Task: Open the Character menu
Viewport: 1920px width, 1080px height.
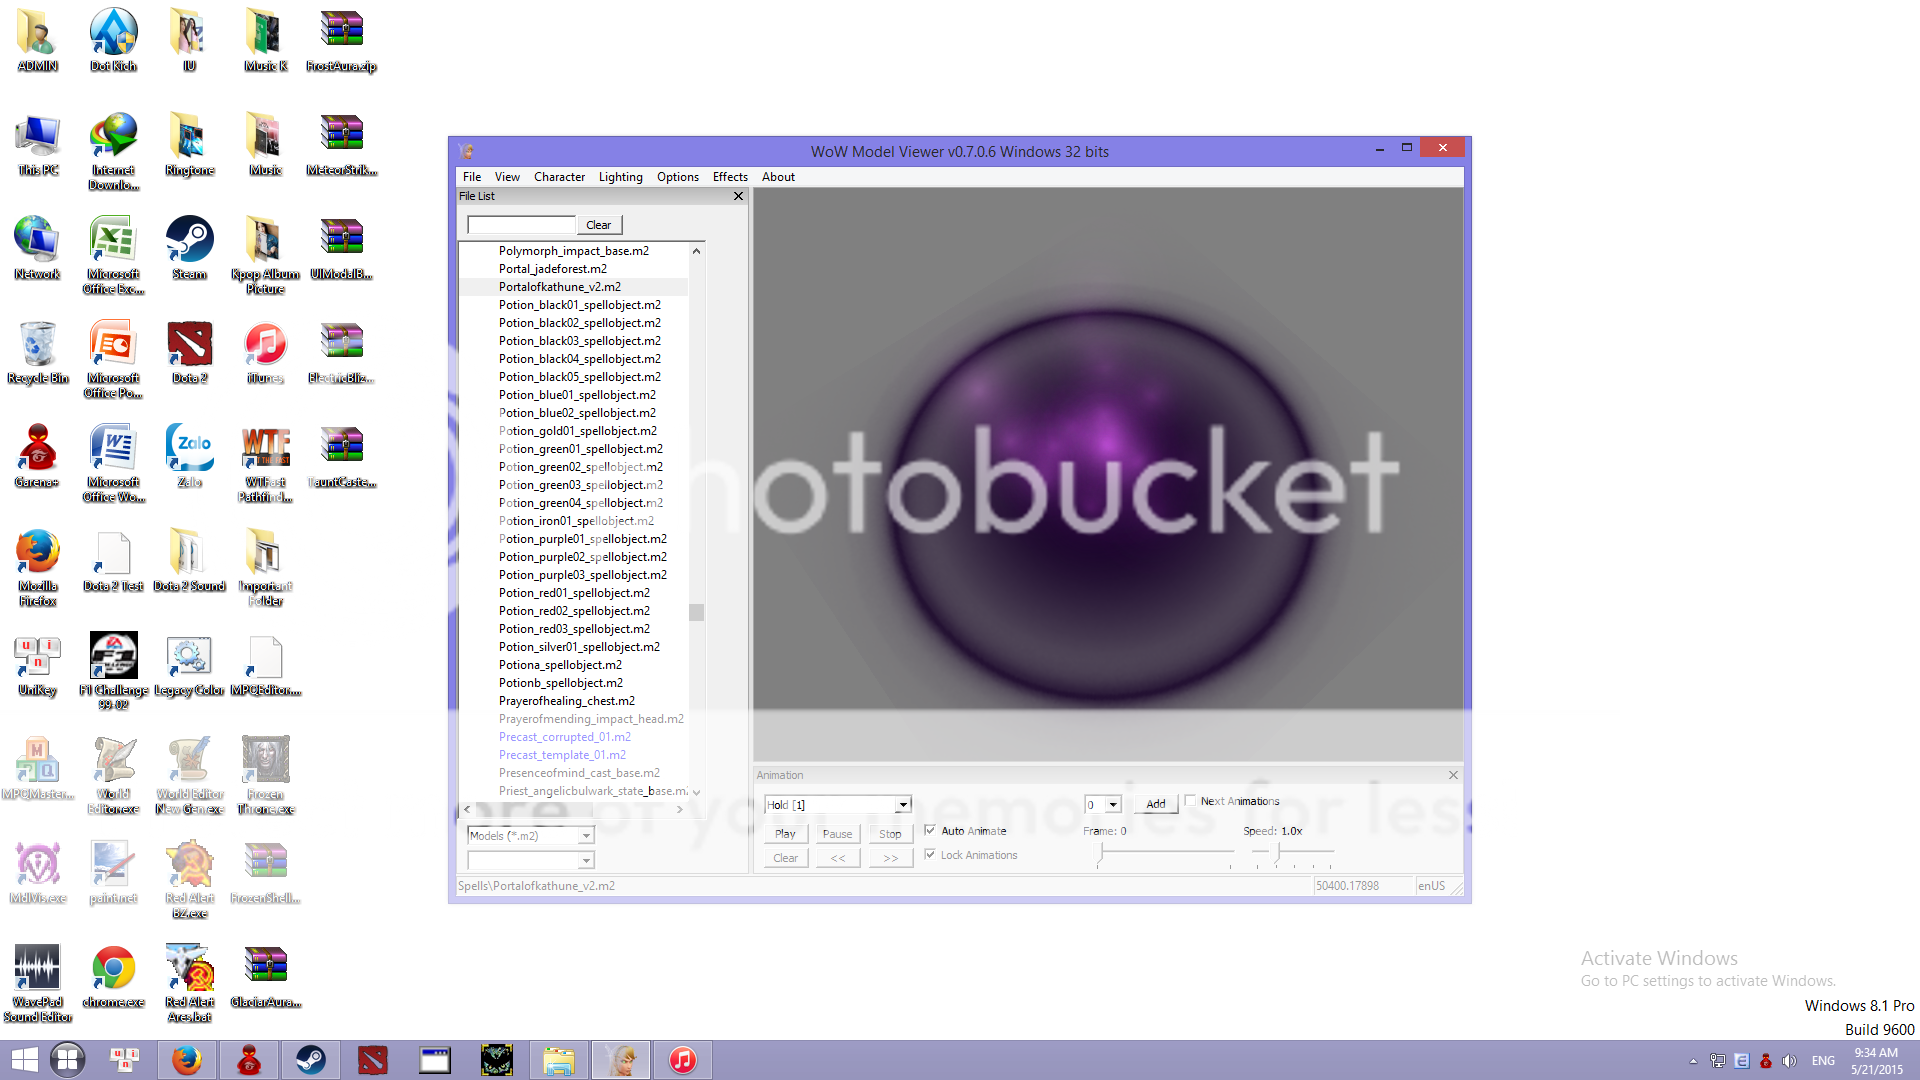Action: pyautogui.click(x=559, y=177)
